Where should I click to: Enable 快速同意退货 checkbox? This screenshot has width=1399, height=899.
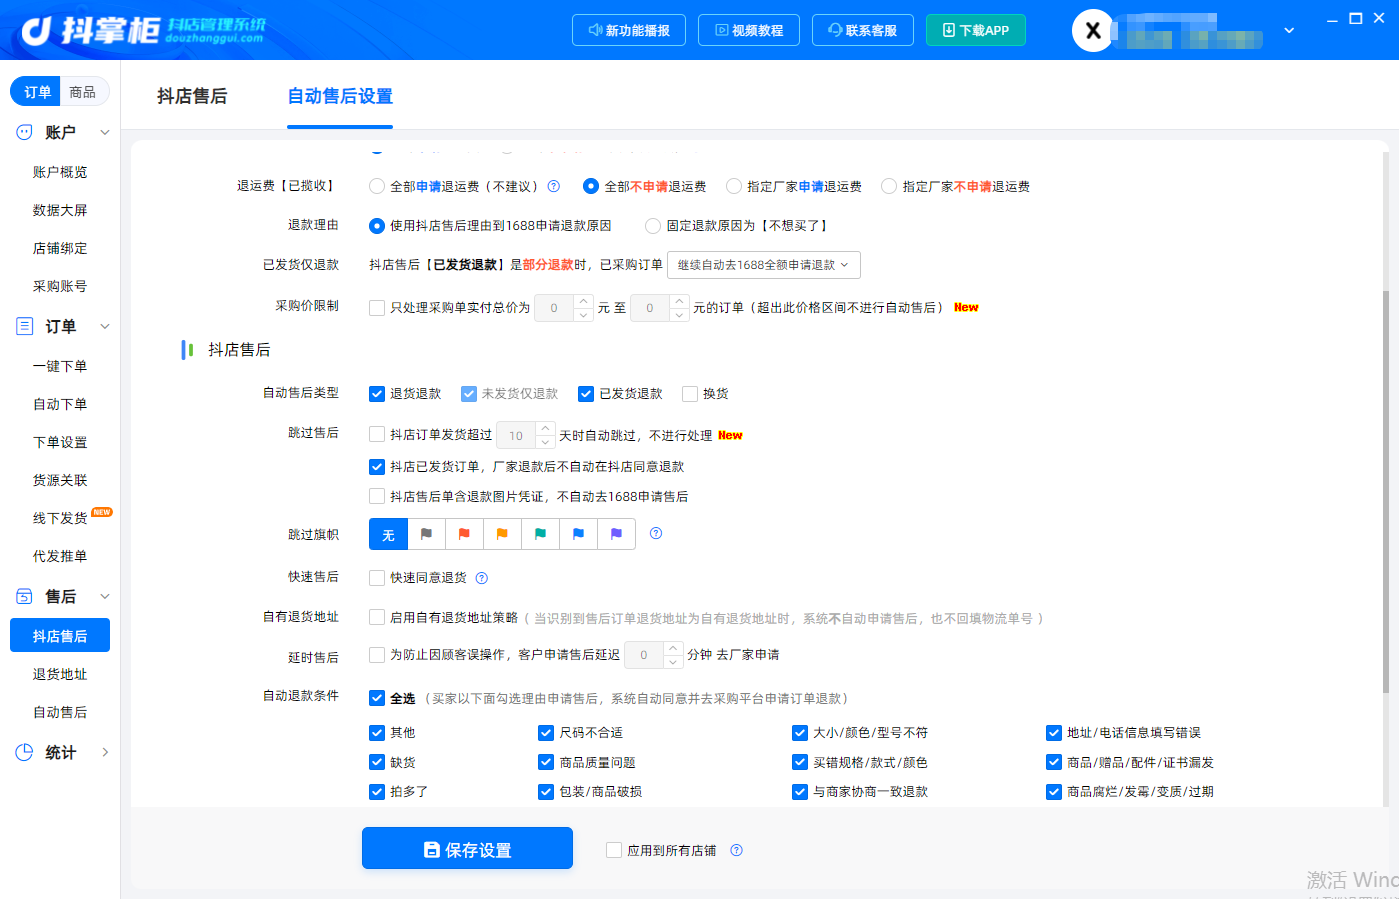(377, 578)
